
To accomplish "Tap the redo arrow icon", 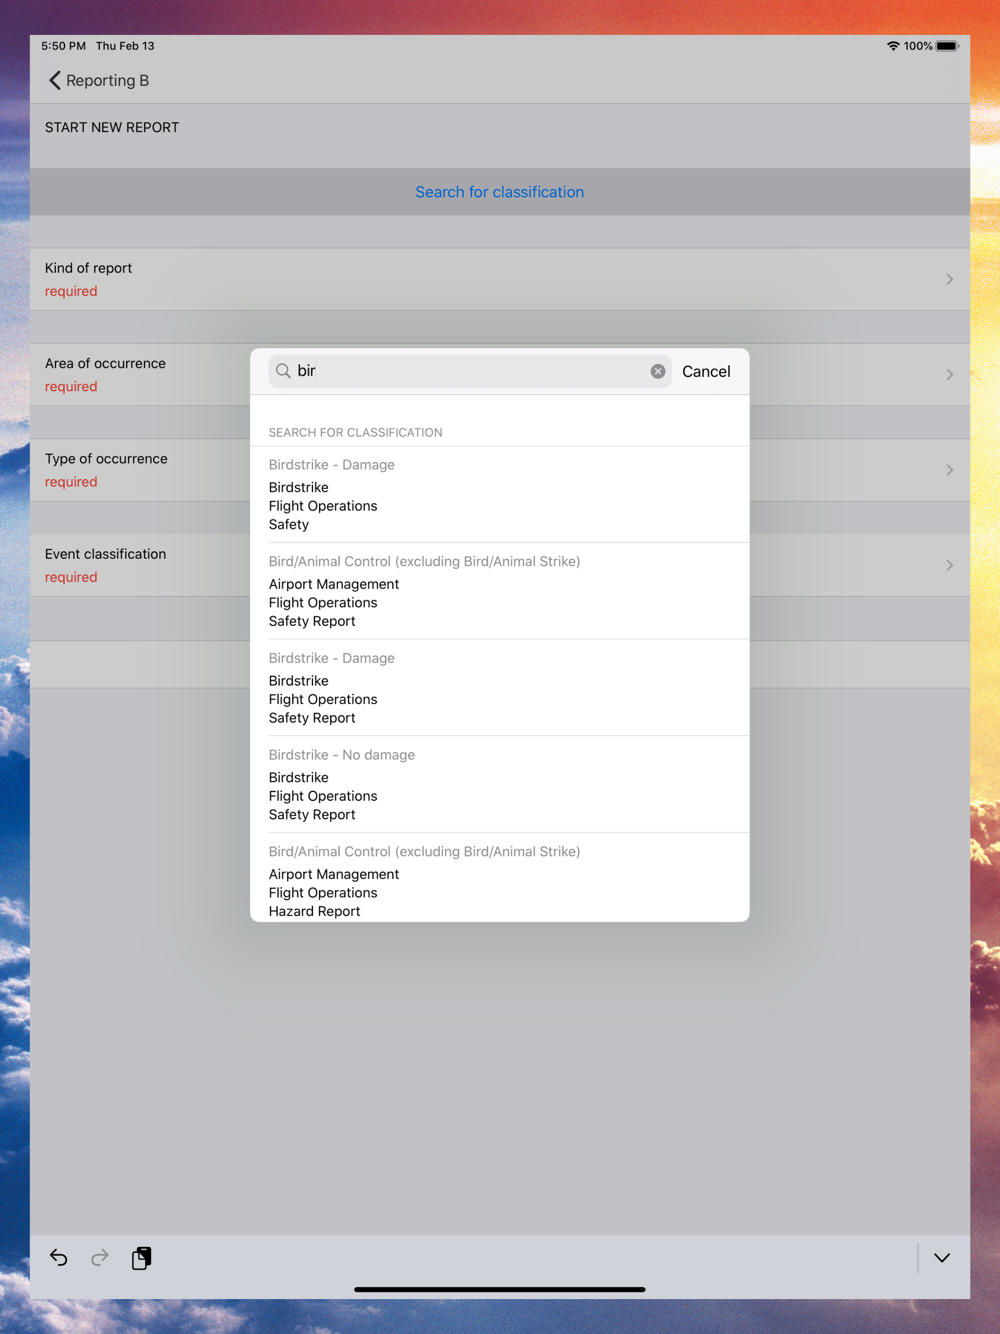I will click(100, 1258).
